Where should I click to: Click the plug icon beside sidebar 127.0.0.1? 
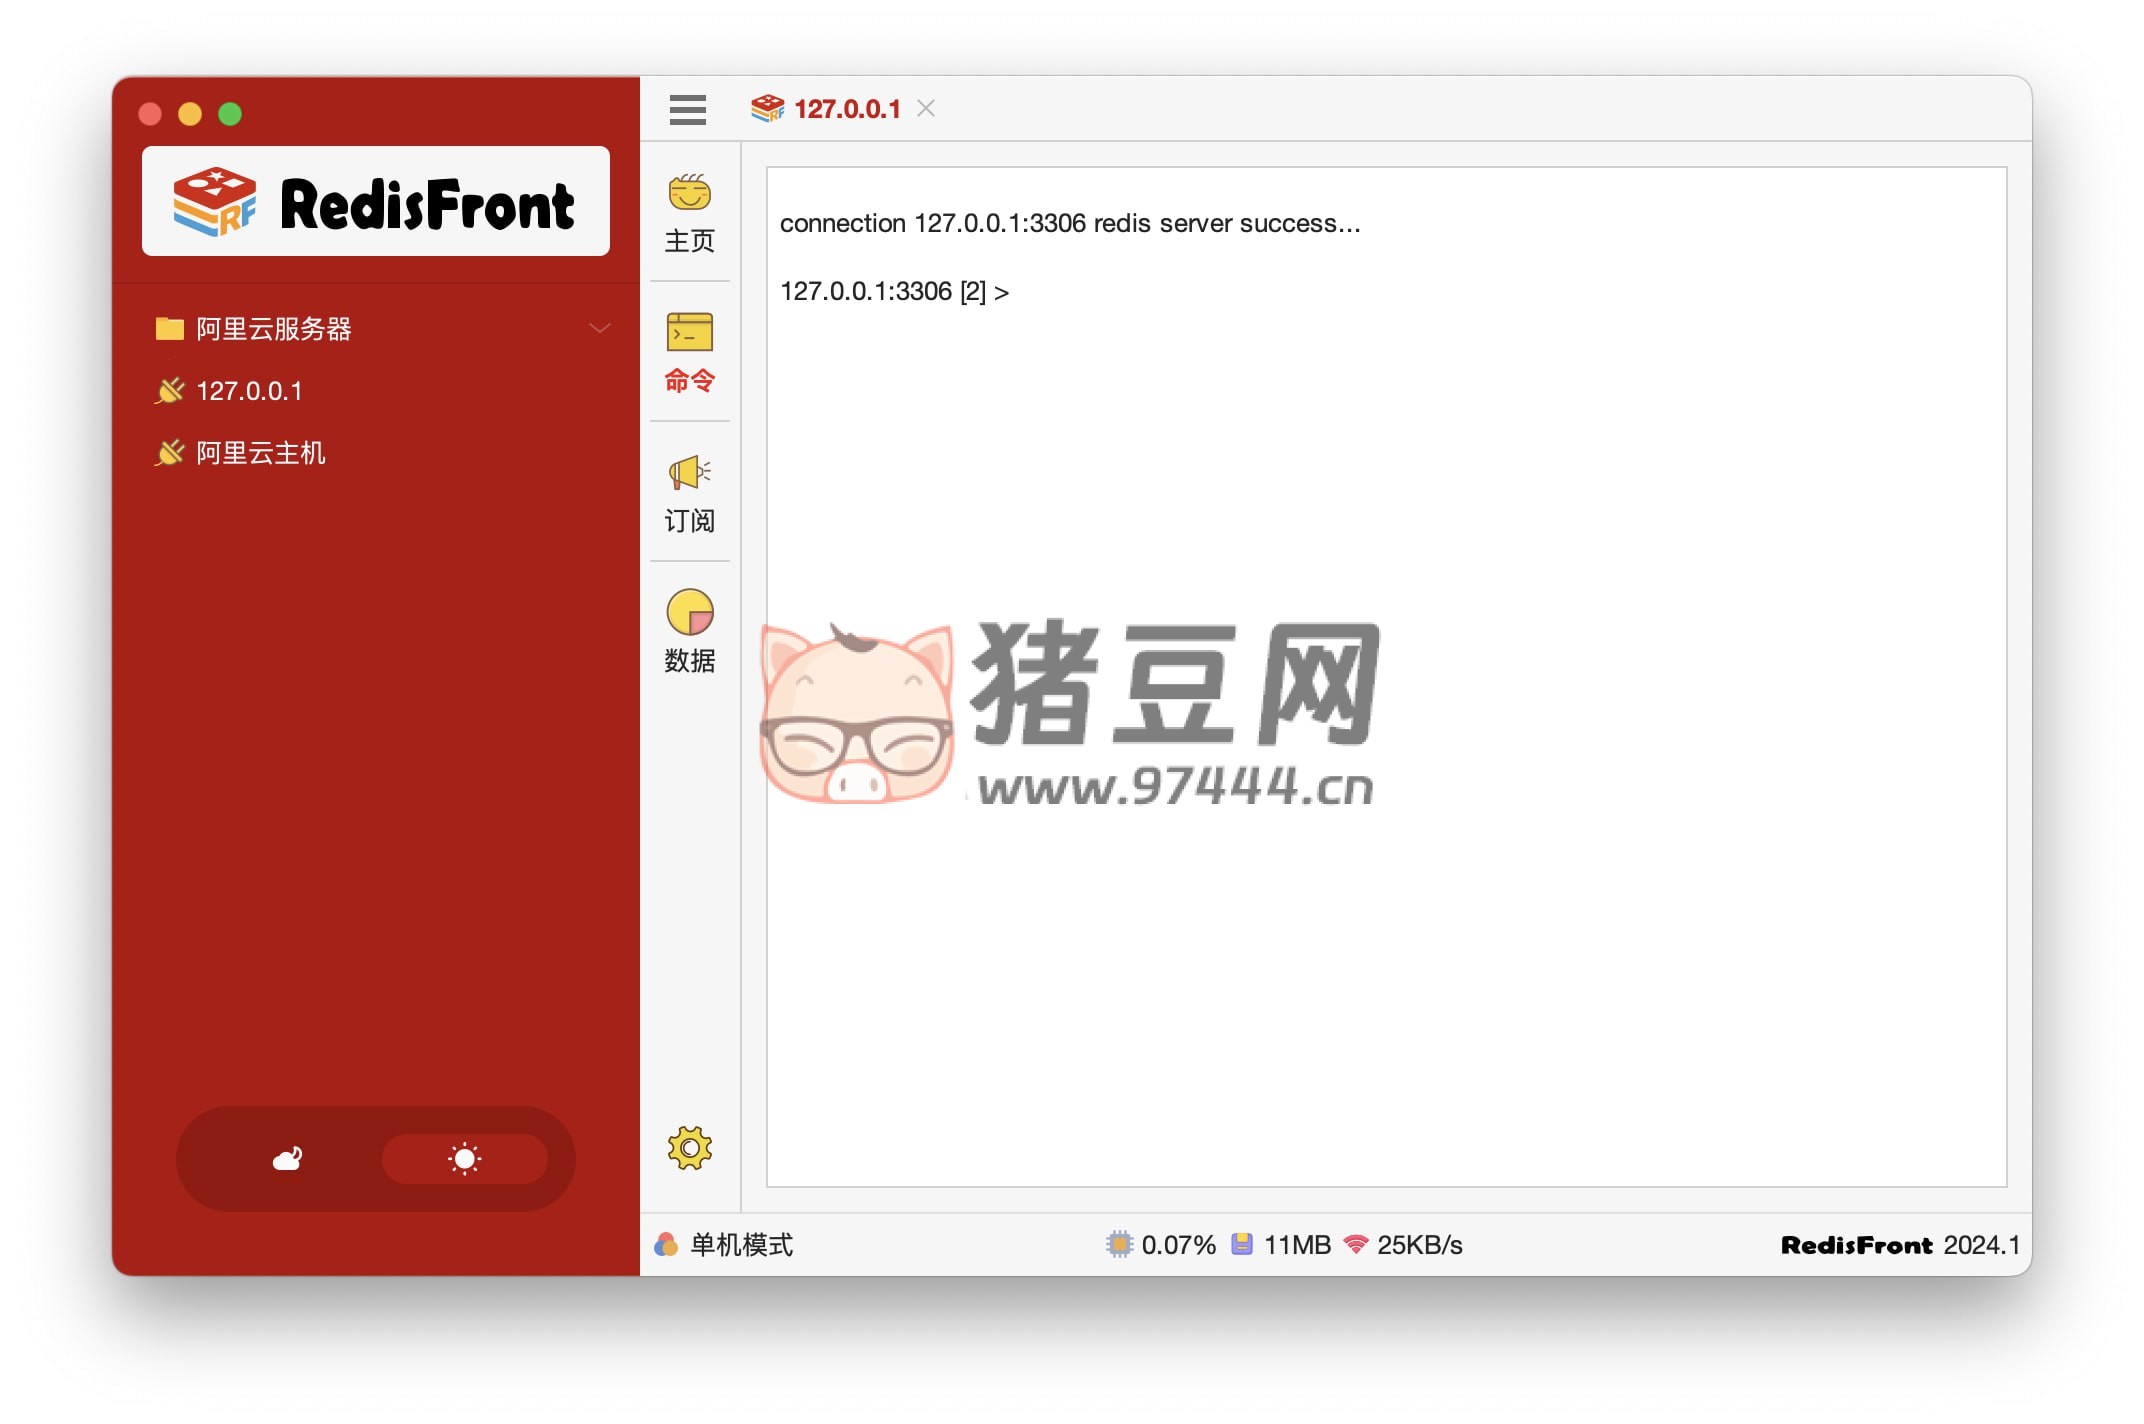pyautogui.click(x=170, y=390)
